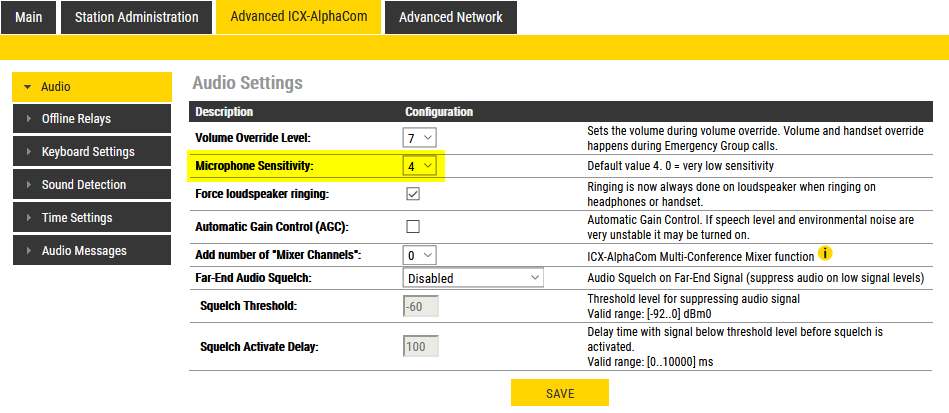
Task: Switch to the Main tab
Action: click(28, 17)
